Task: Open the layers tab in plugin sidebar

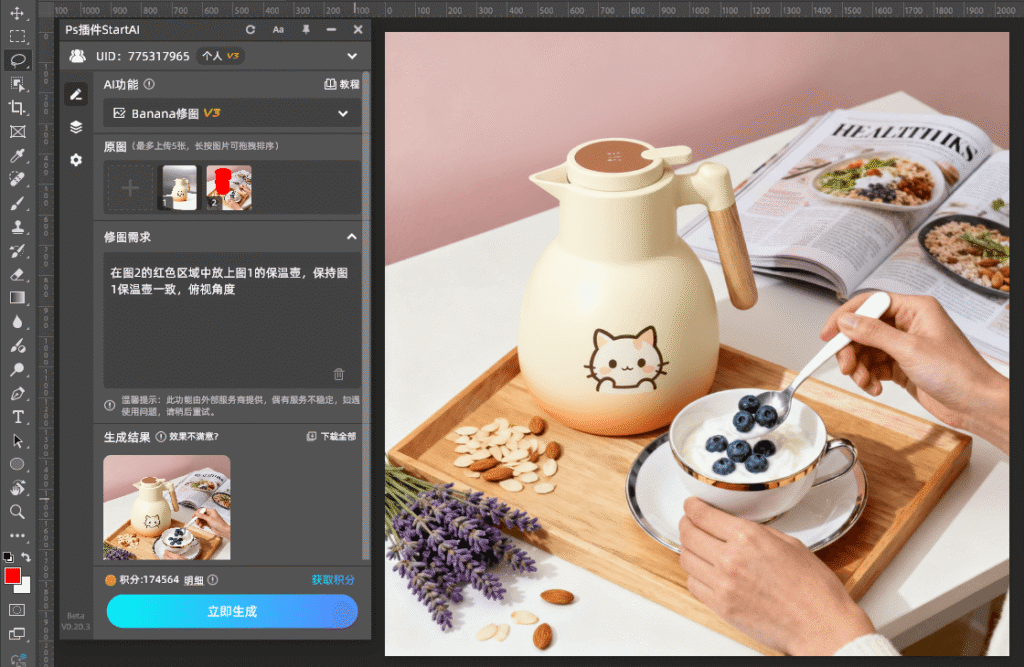Action: pos(76,127)
